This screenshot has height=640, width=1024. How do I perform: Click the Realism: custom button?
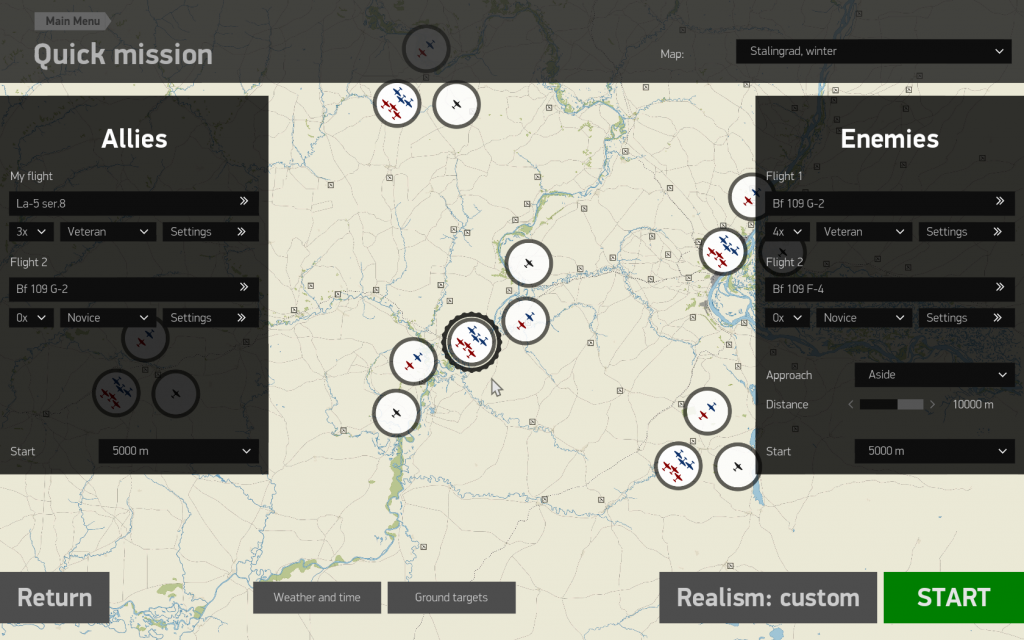pyautogui.click(x=767, y=597)
